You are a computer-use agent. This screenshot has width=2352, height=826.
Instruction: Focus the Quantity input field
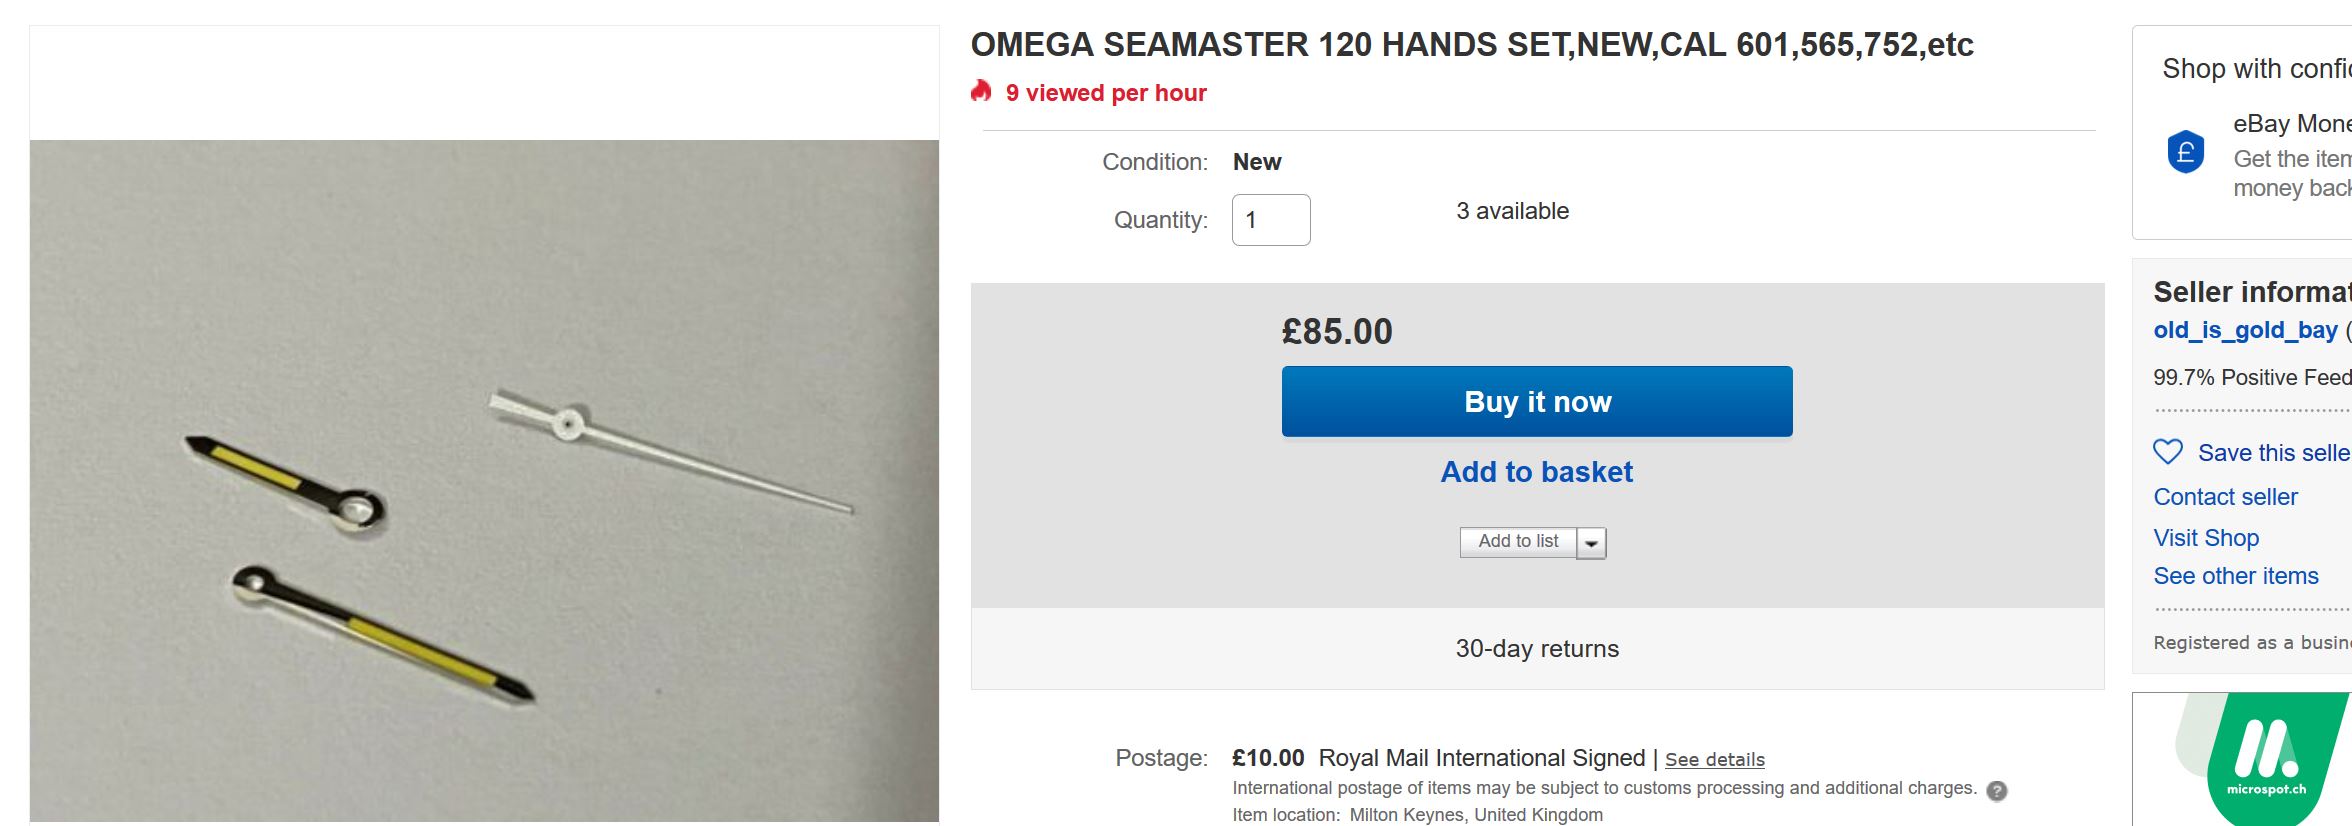click(x=1271, y=220)
